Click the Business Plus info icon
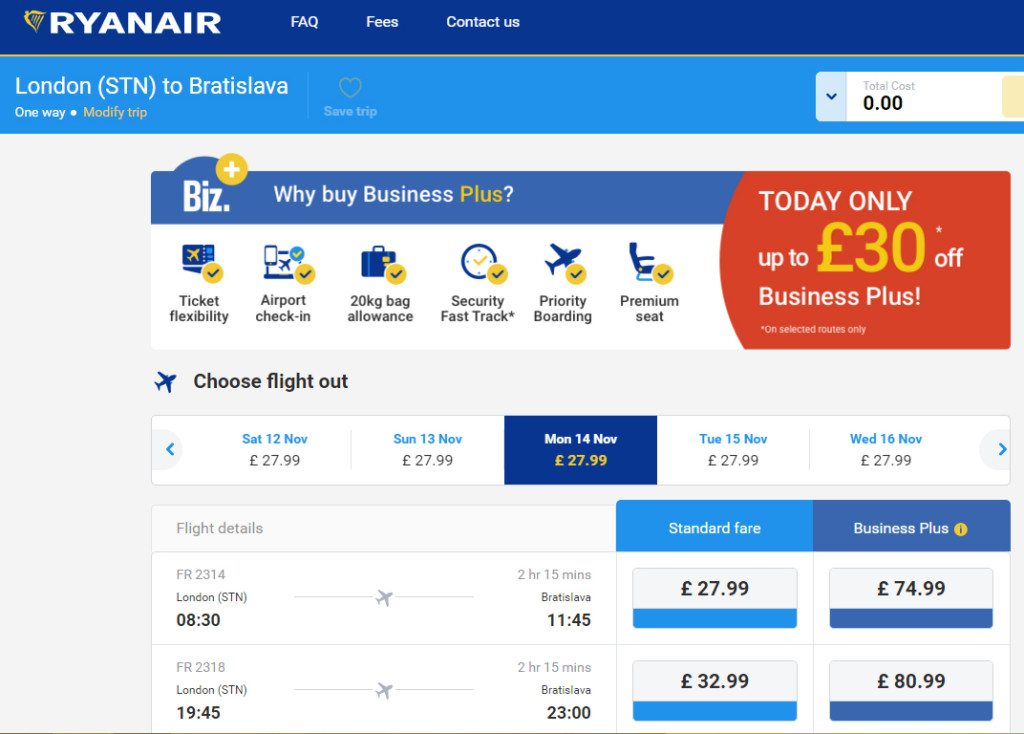Image resolution: width=1024 pixels, height=734 pixels. tap(960, 529)
